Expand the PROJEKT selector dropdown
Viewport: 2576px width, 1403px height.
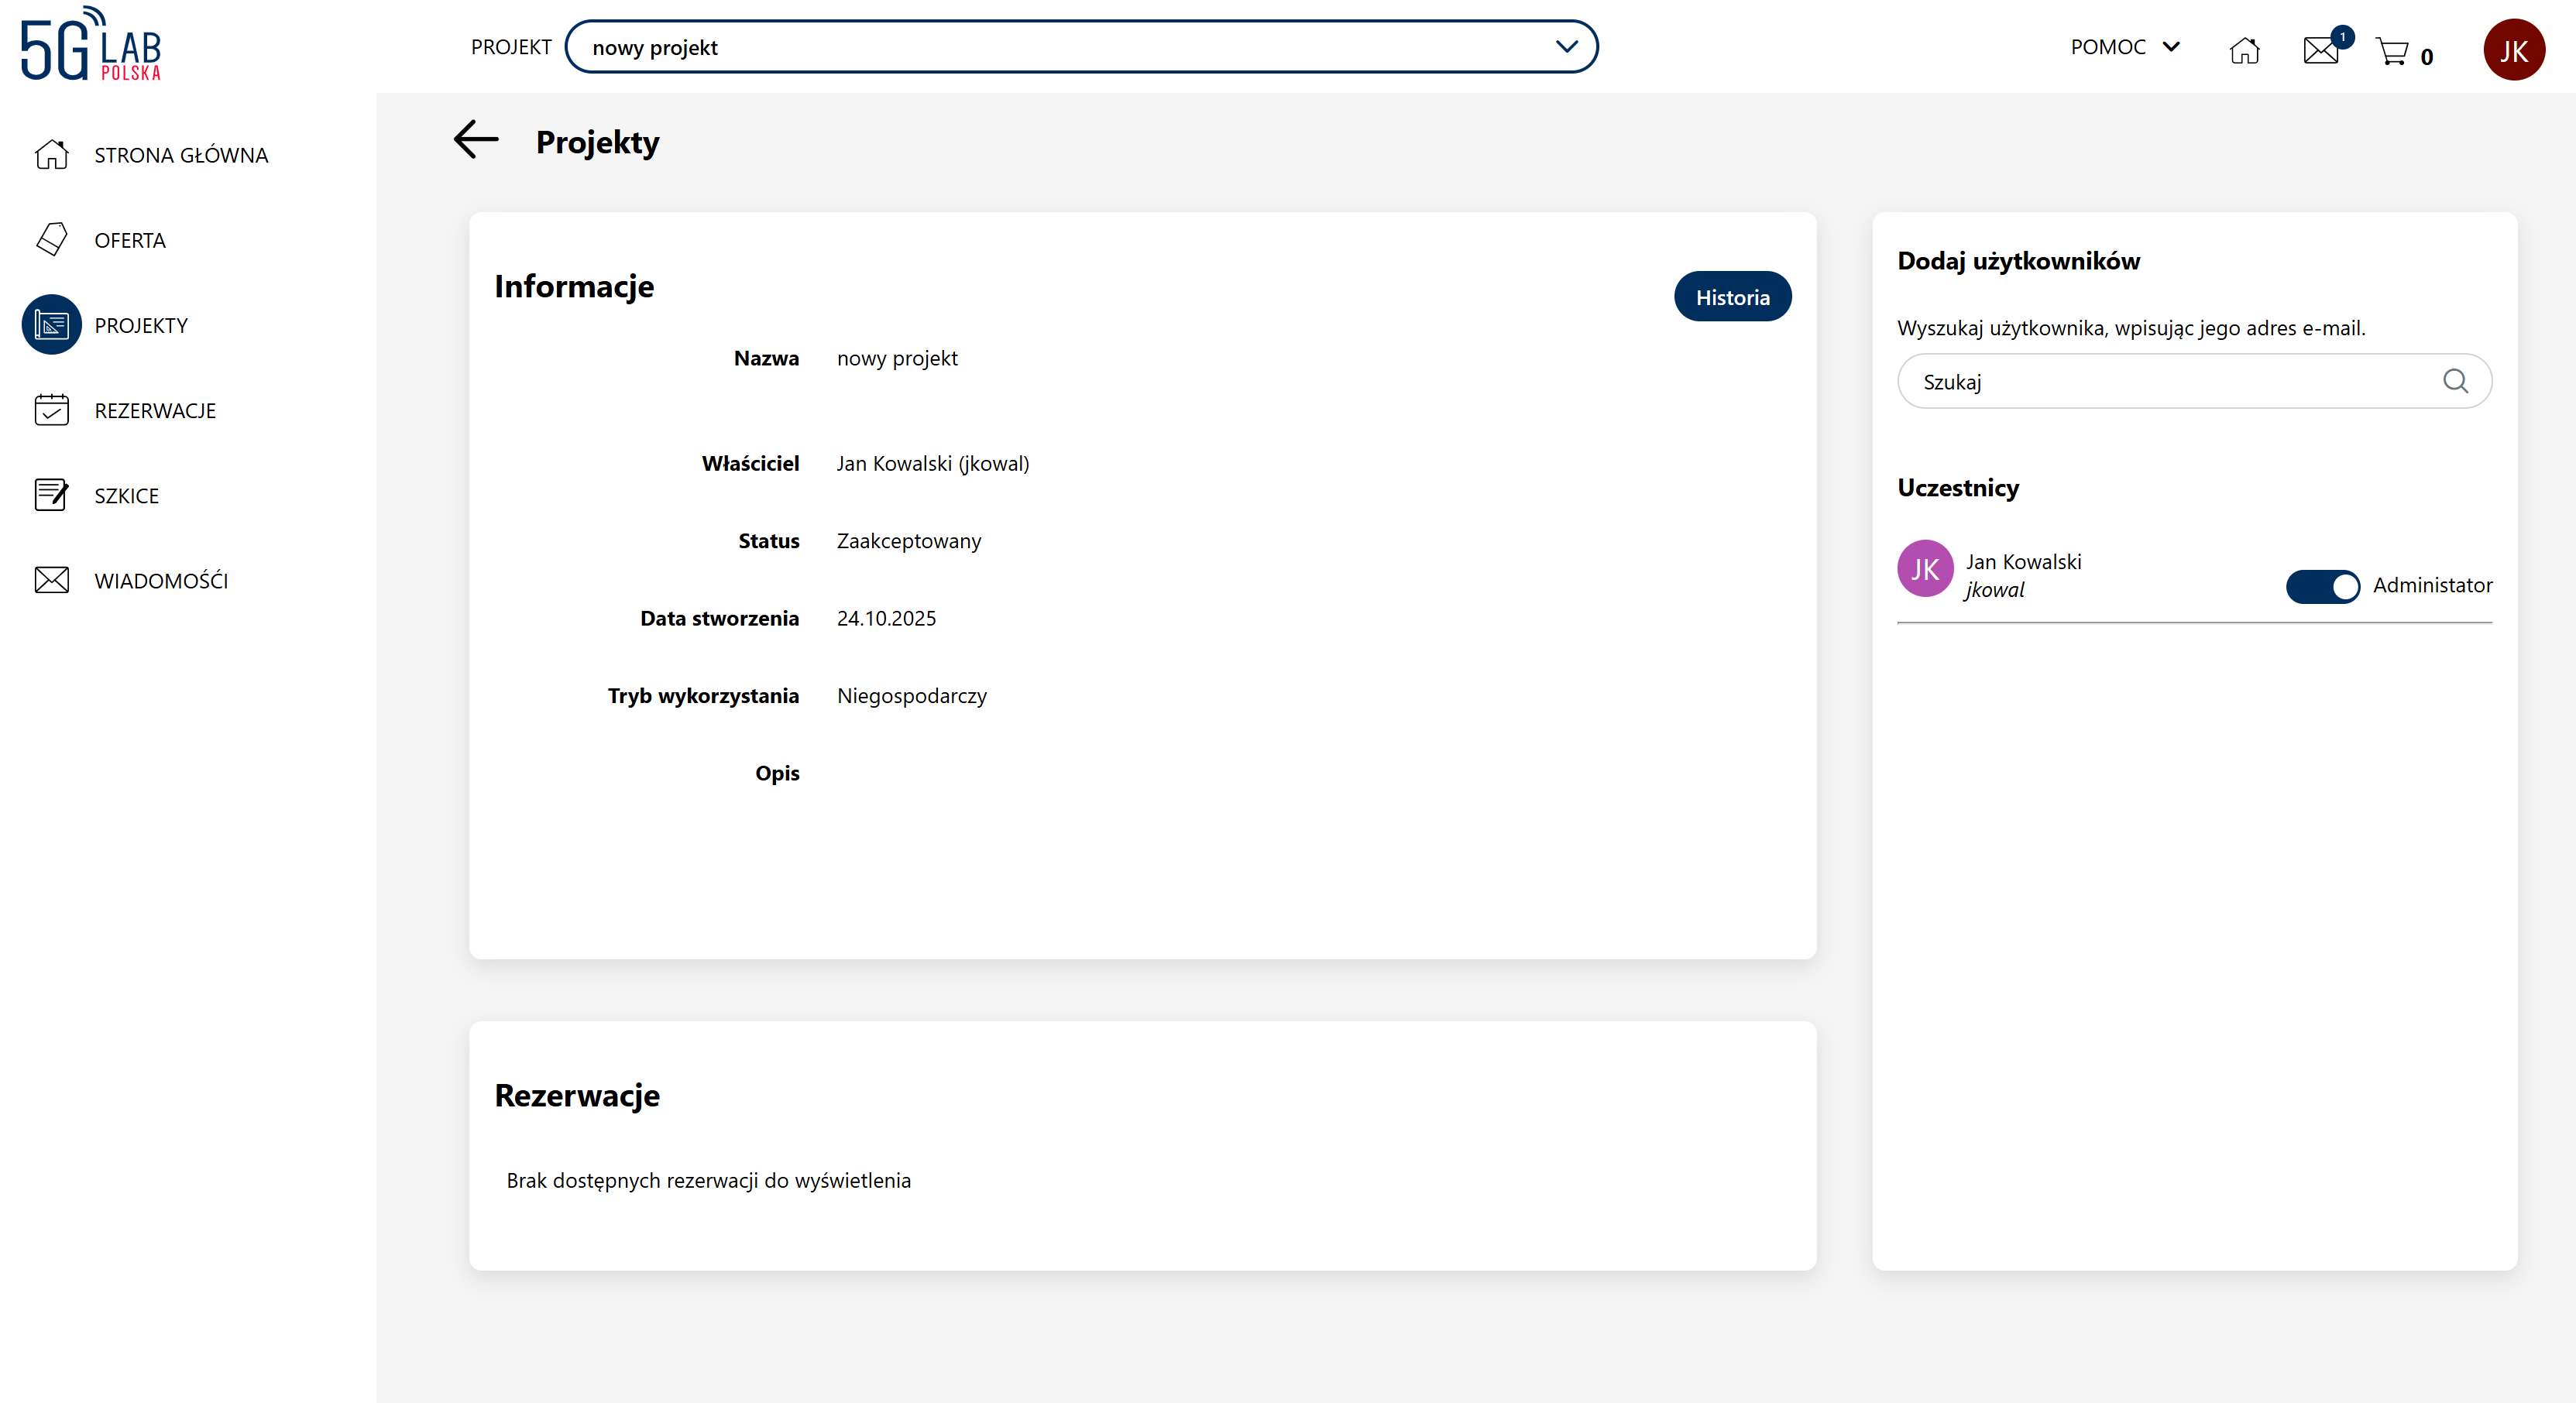(1080, 47)
